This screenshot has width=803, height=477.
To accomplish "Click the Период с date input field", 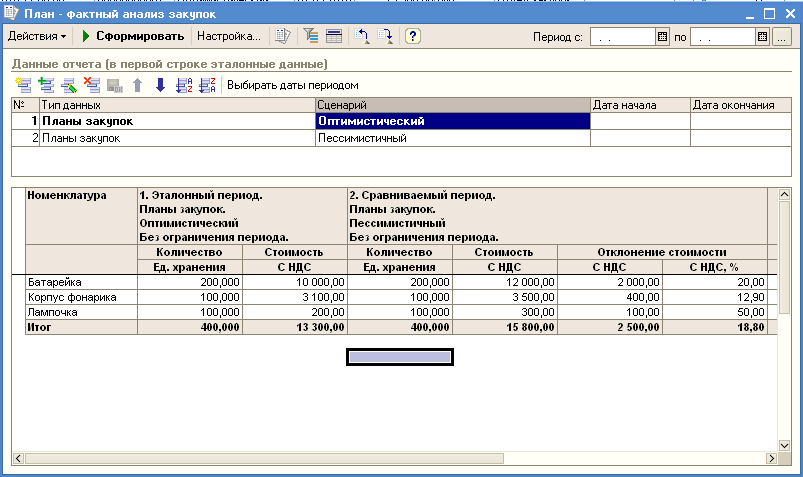I will (x=622, y=37).
